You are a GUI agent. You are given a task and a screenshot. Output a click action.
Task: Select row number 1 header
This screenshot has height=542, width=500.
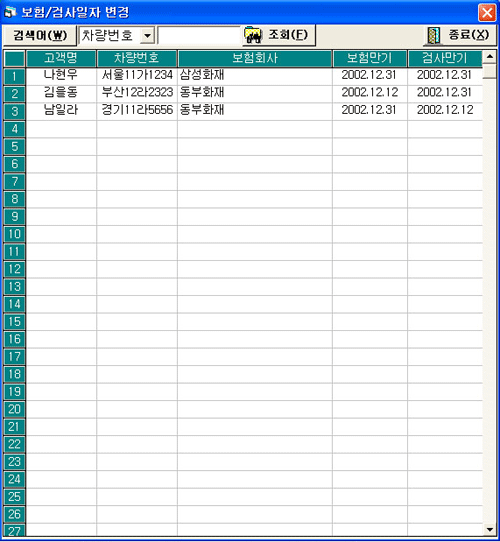14,76
